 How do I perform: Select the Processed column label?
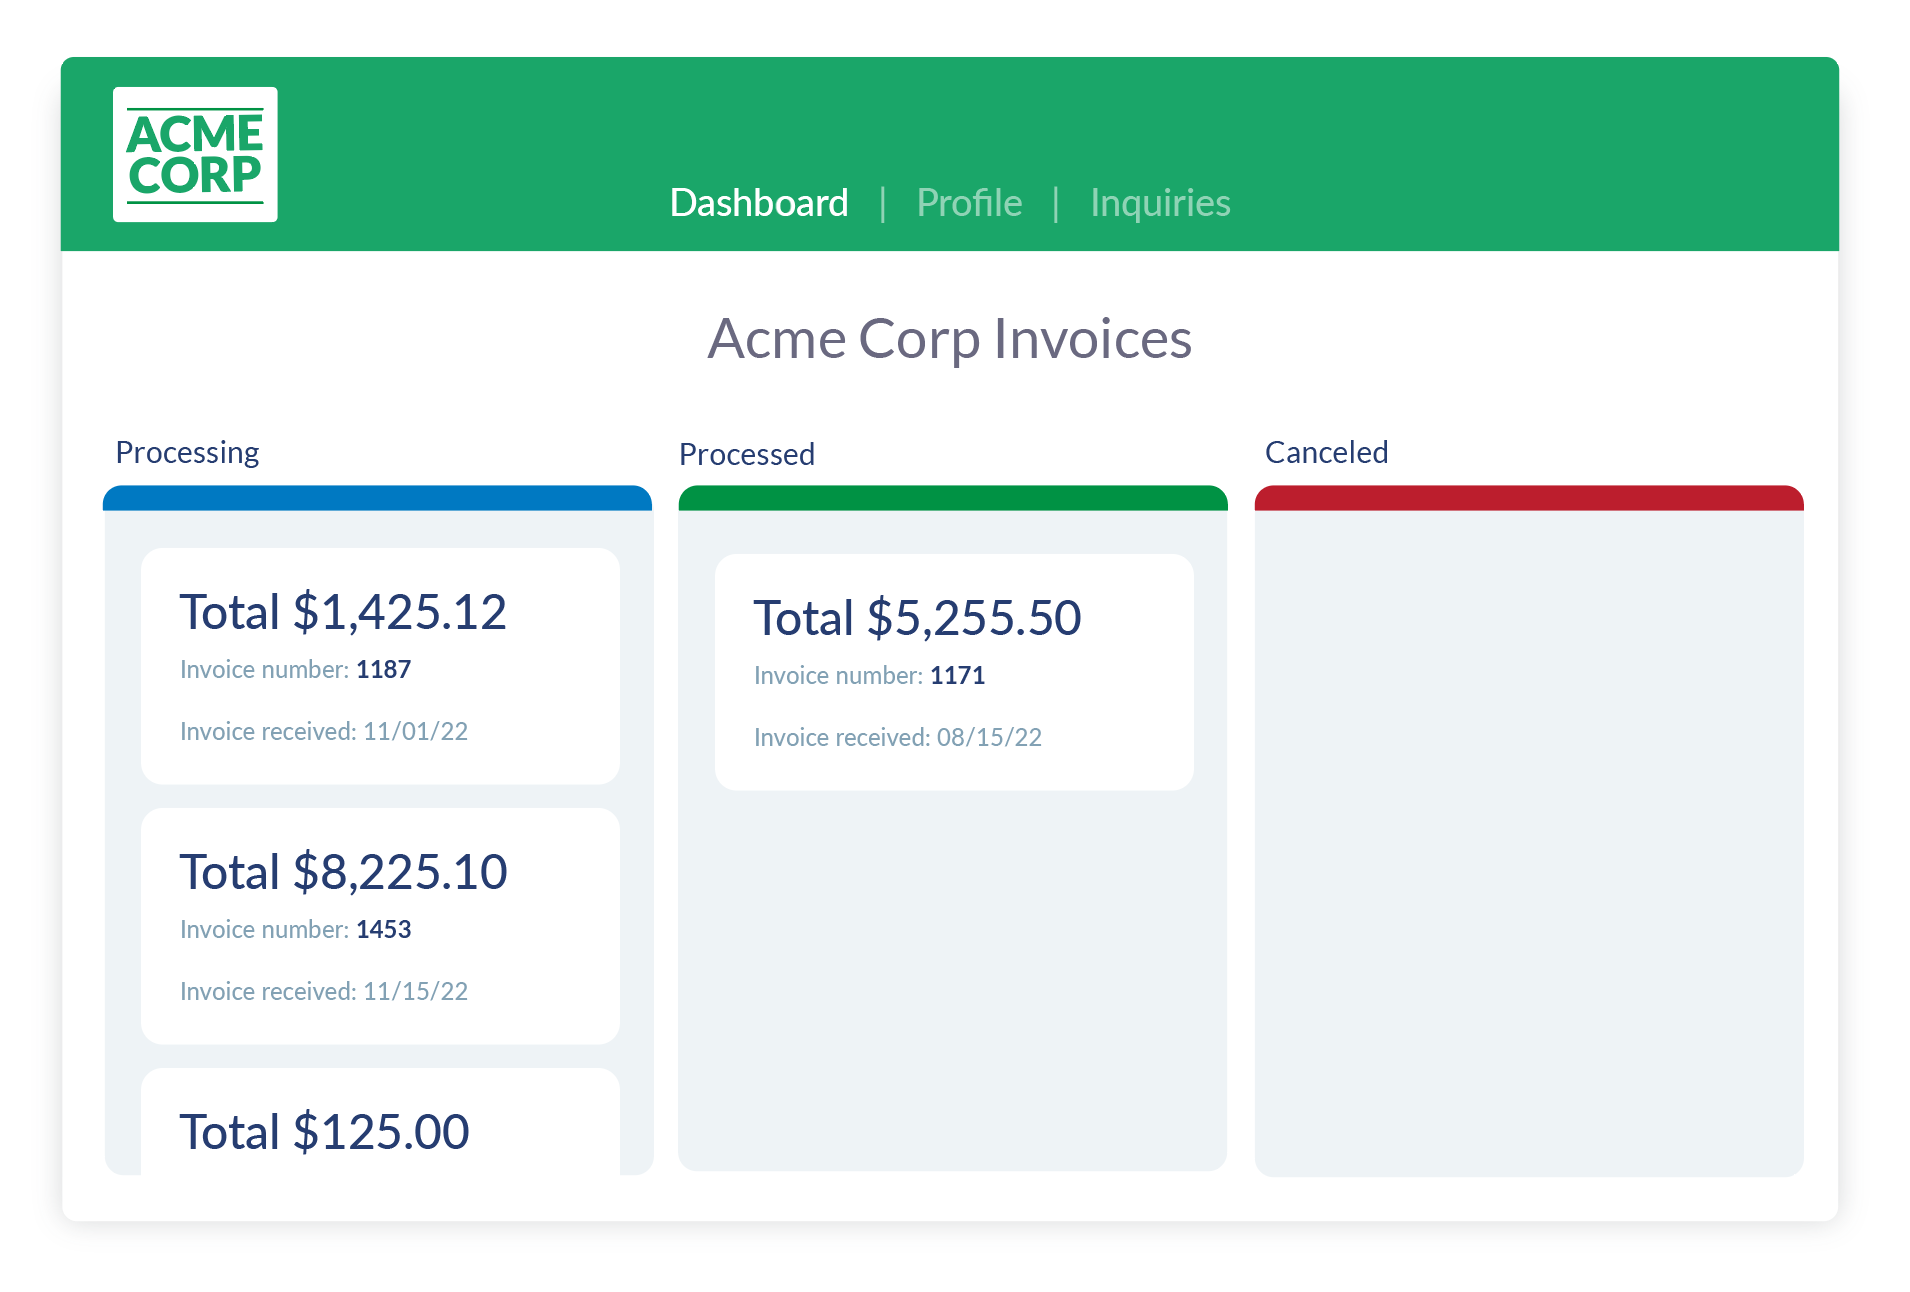click(746, 454)
